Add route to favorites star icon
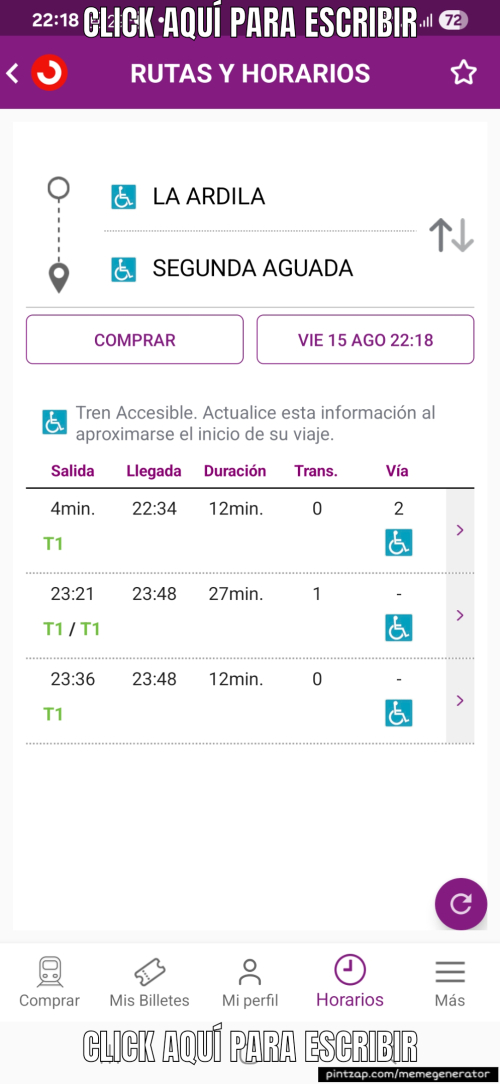This screenshot has width=500, height=1084. pyautogui.click(x=463, y=73)
